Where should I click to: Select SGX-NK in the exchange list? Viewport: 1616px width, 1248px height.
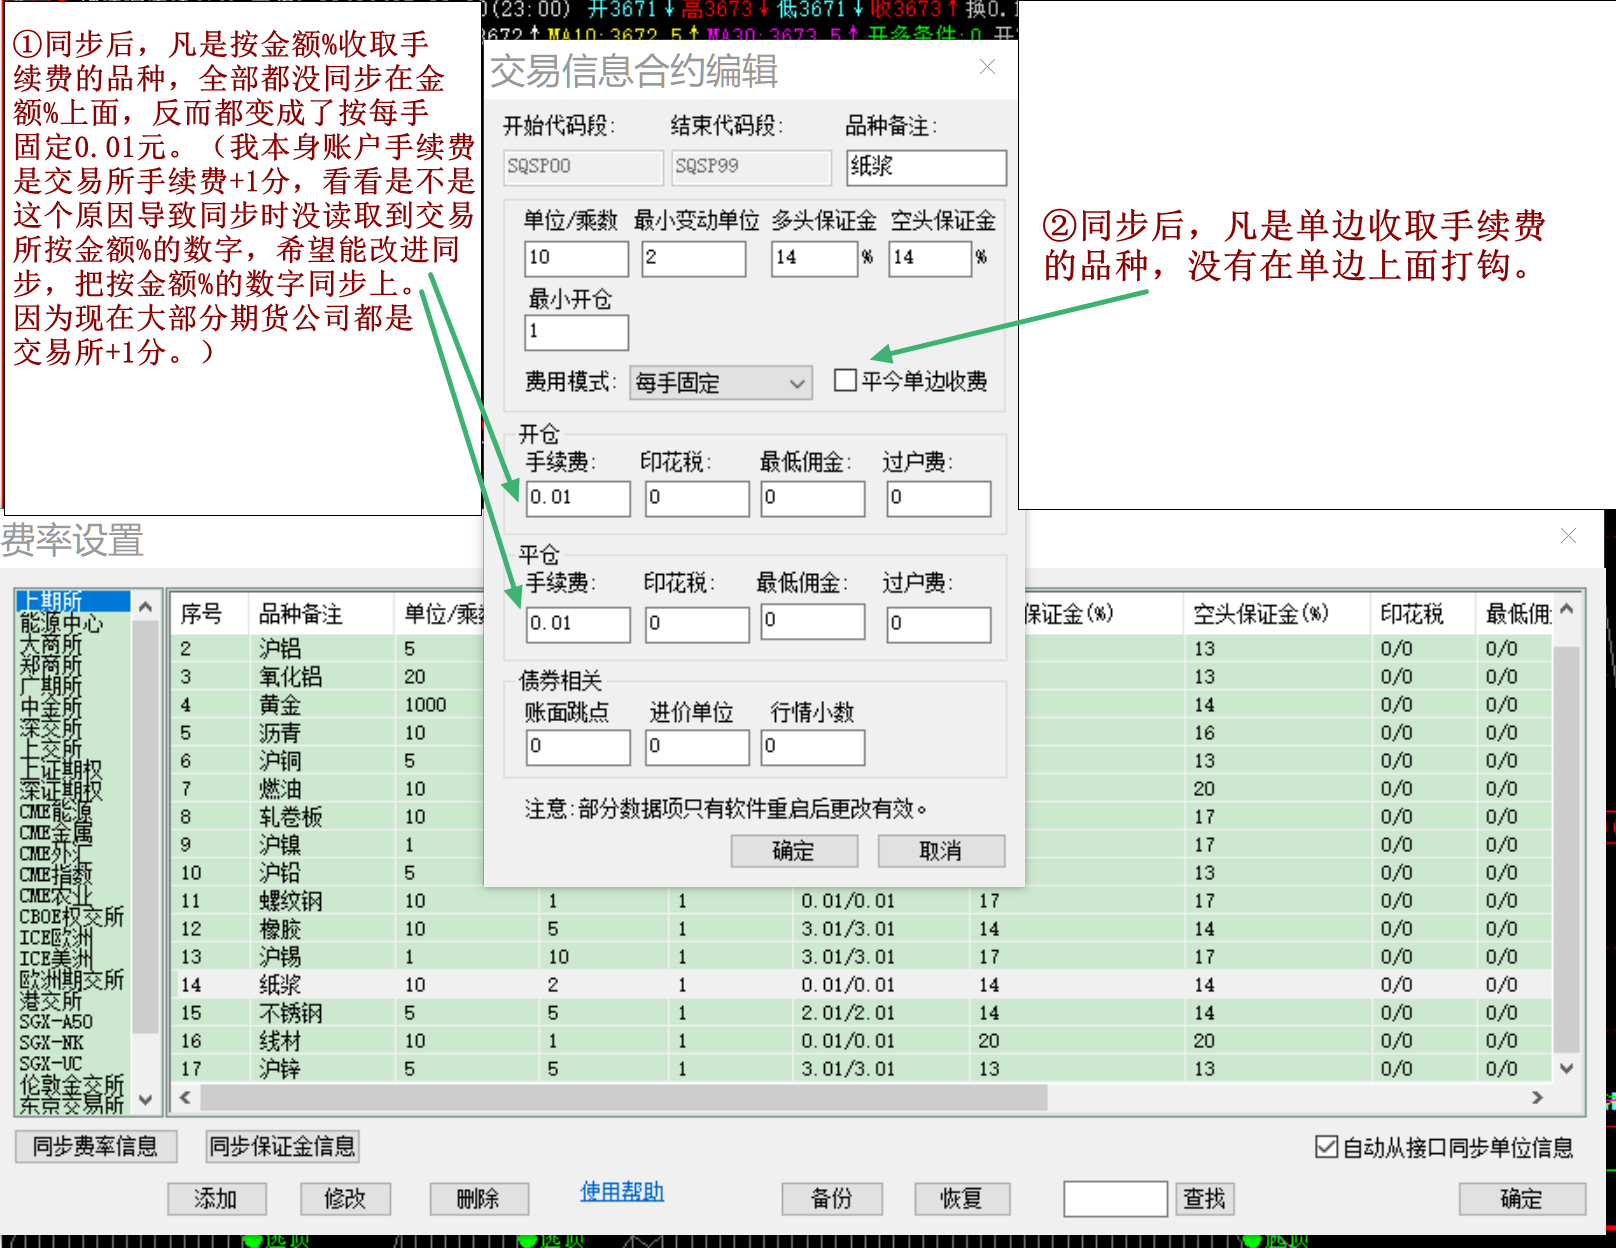[73, 1042]
